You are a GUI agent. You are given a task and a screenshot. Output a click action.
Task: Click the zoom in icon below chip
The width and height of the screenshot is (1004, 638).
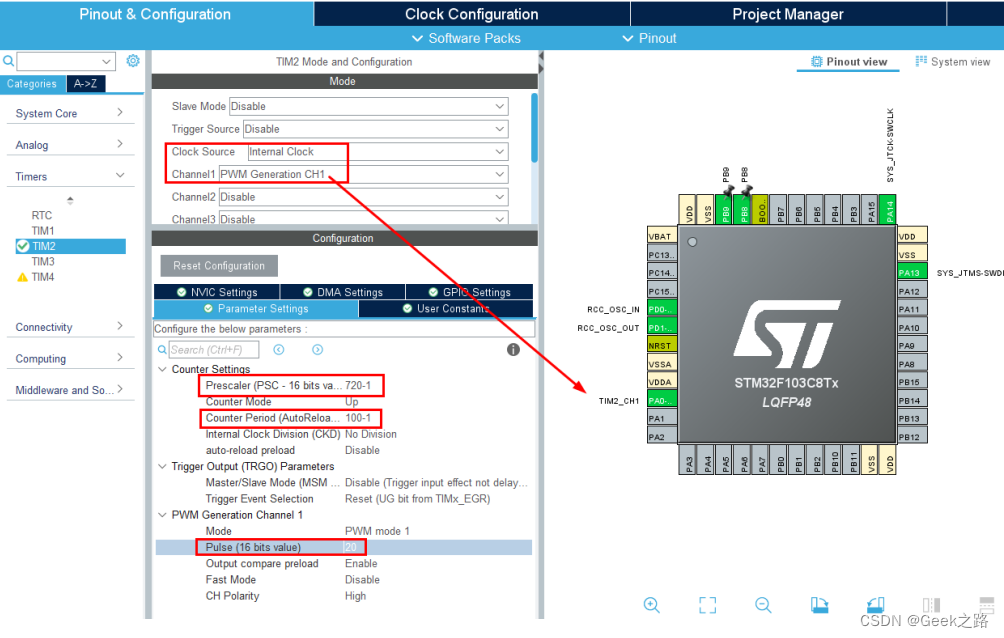652,605
